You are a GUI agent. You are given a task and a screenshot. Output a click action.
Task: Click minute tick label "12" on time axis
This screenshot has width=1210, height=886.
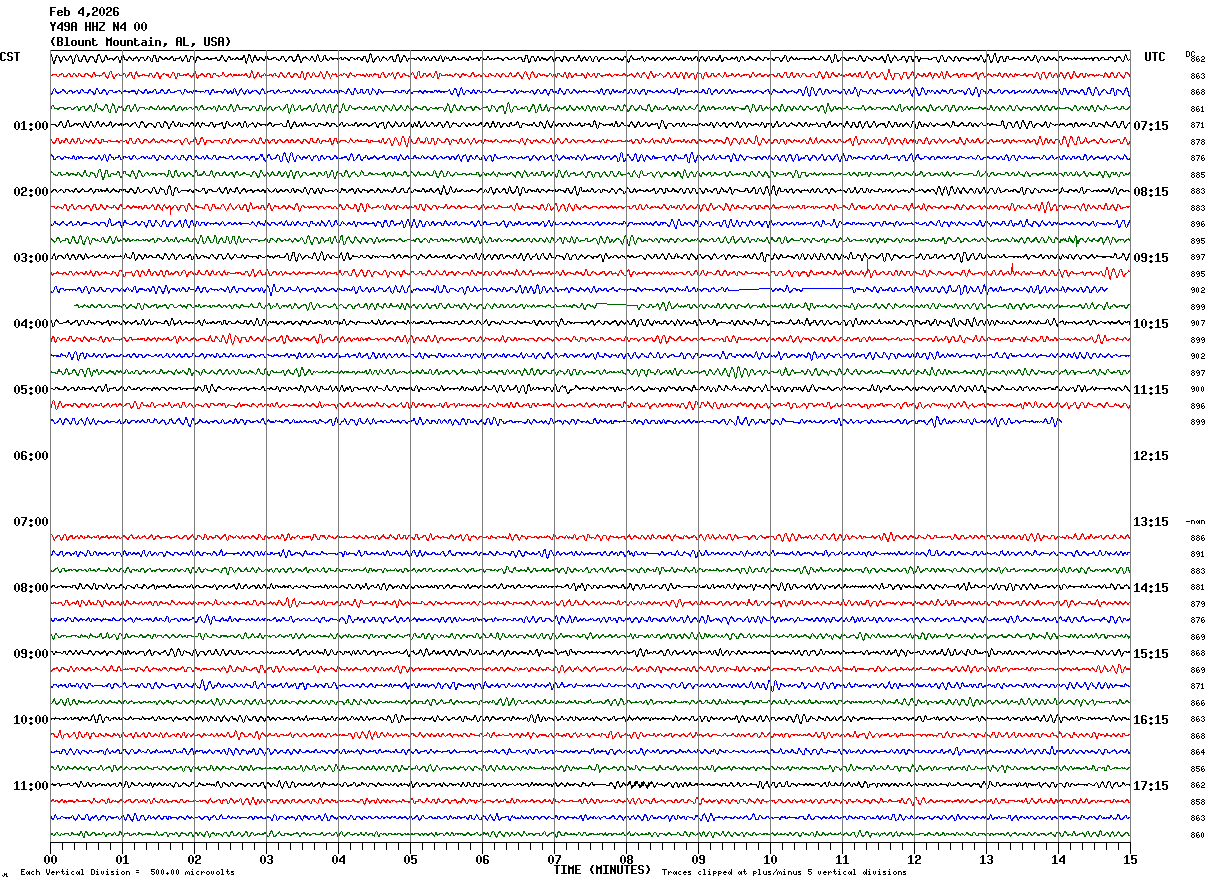[x=914, y=859]
